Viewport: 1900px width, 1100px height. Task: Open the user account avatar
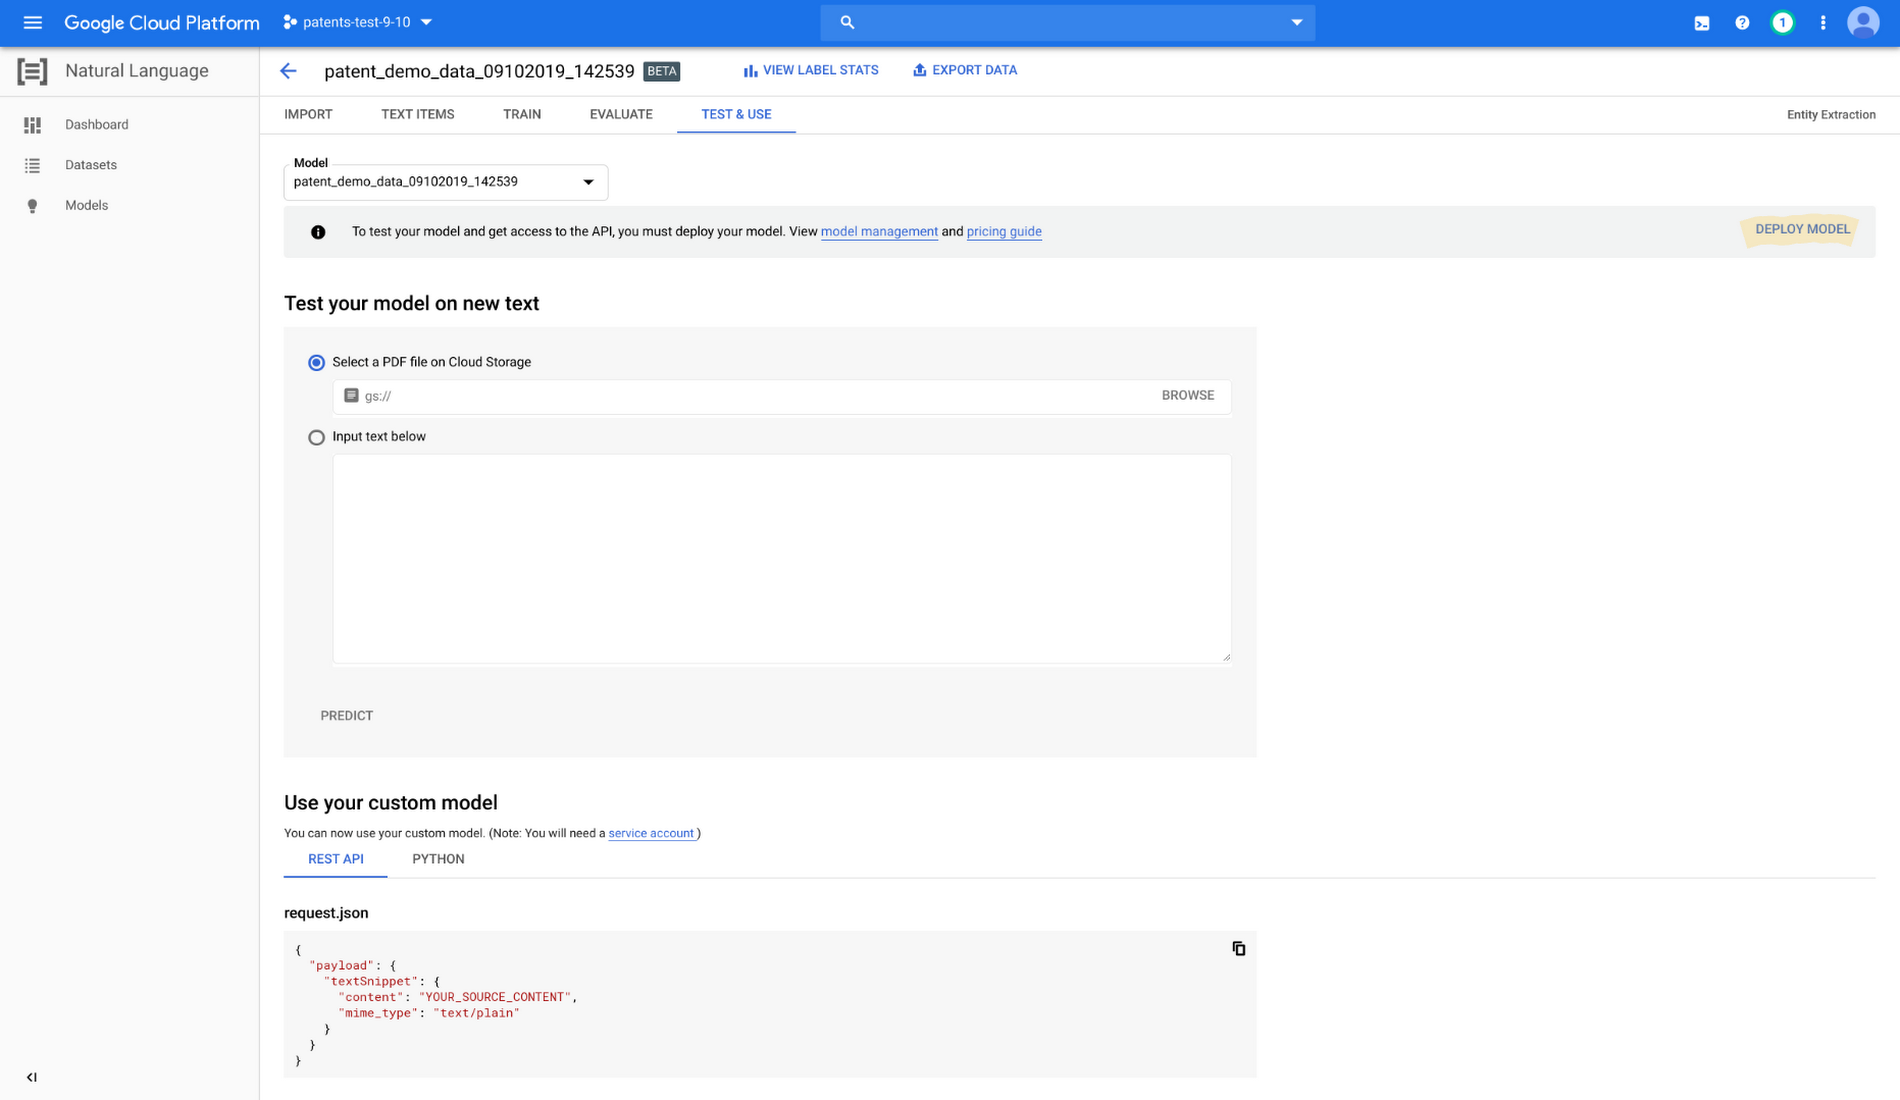click(x=1863, y=22)
